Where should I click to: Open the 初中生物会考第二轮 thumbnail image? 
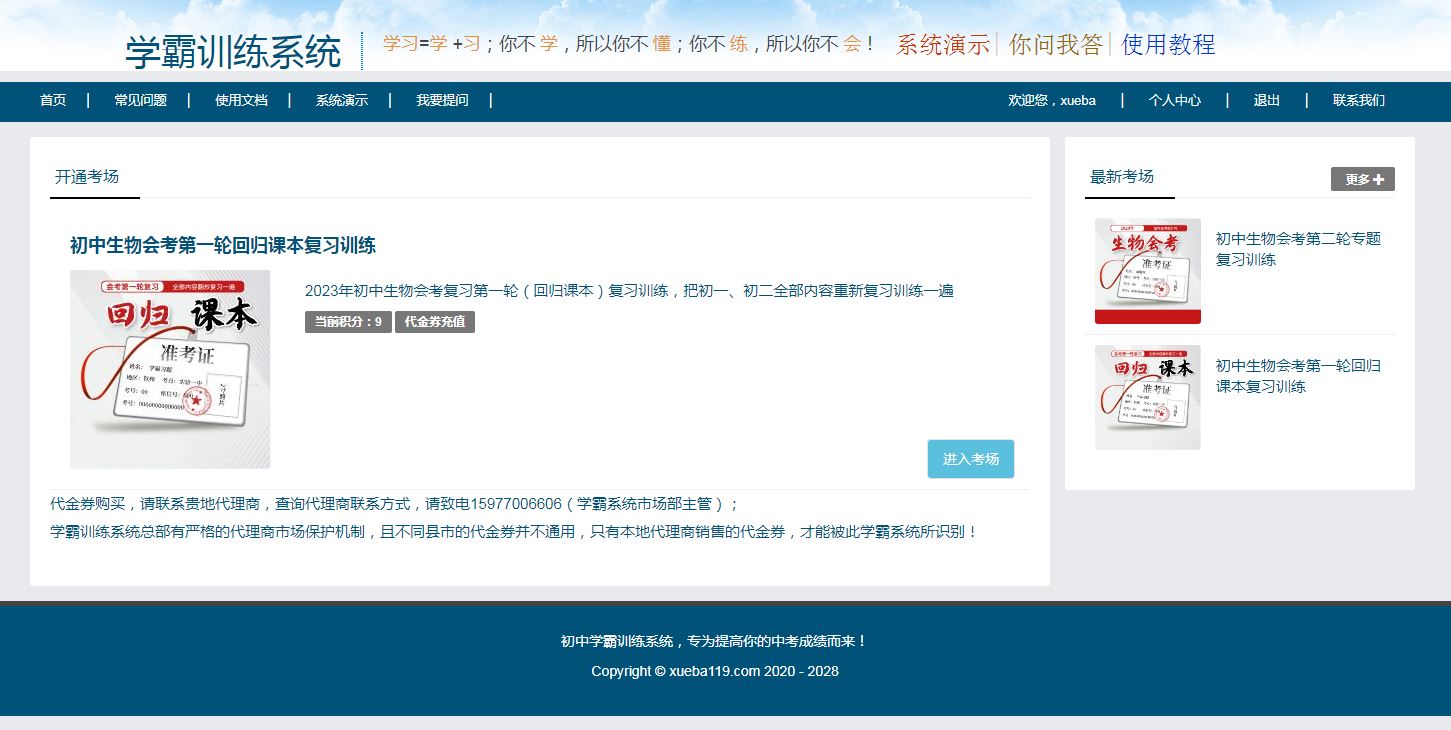click(1147, 270)
